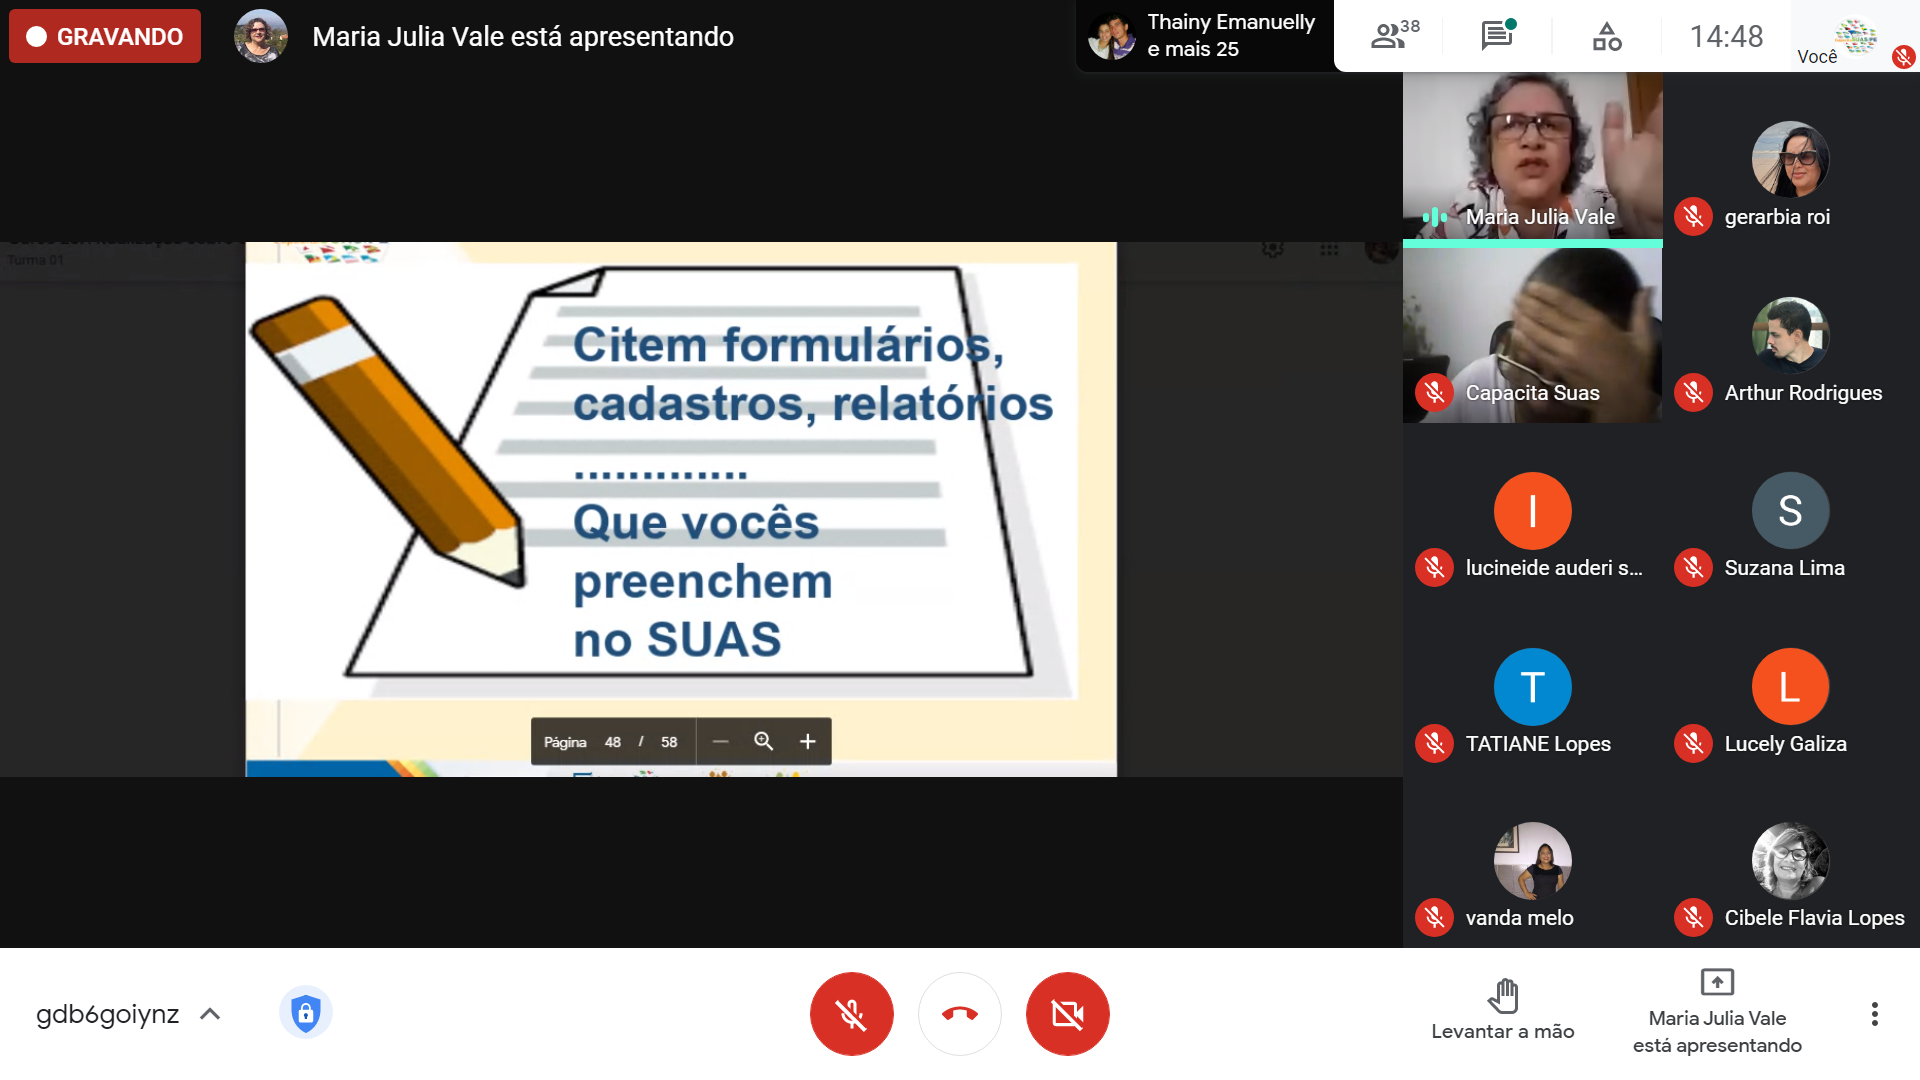Viewport: 1920px width, 1080px height.
Task: Zoom out with the minus icon
Action: coord(720,741)
